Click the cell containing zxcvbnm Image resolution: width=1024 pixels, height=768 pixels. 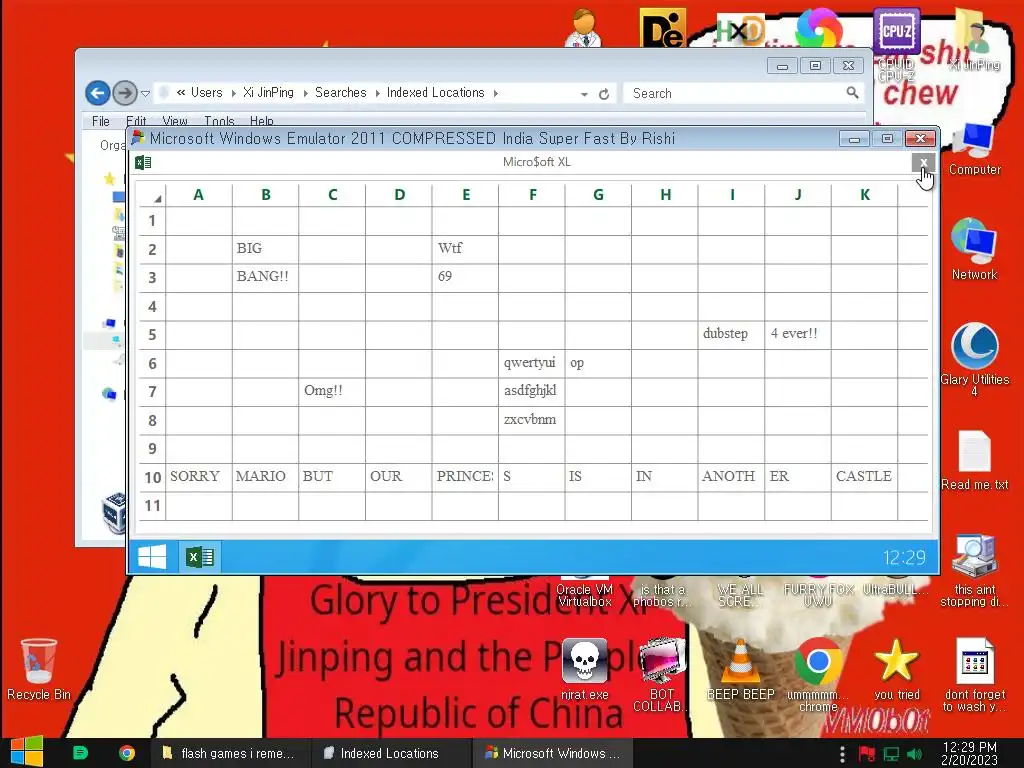click(x=532, y=420)
